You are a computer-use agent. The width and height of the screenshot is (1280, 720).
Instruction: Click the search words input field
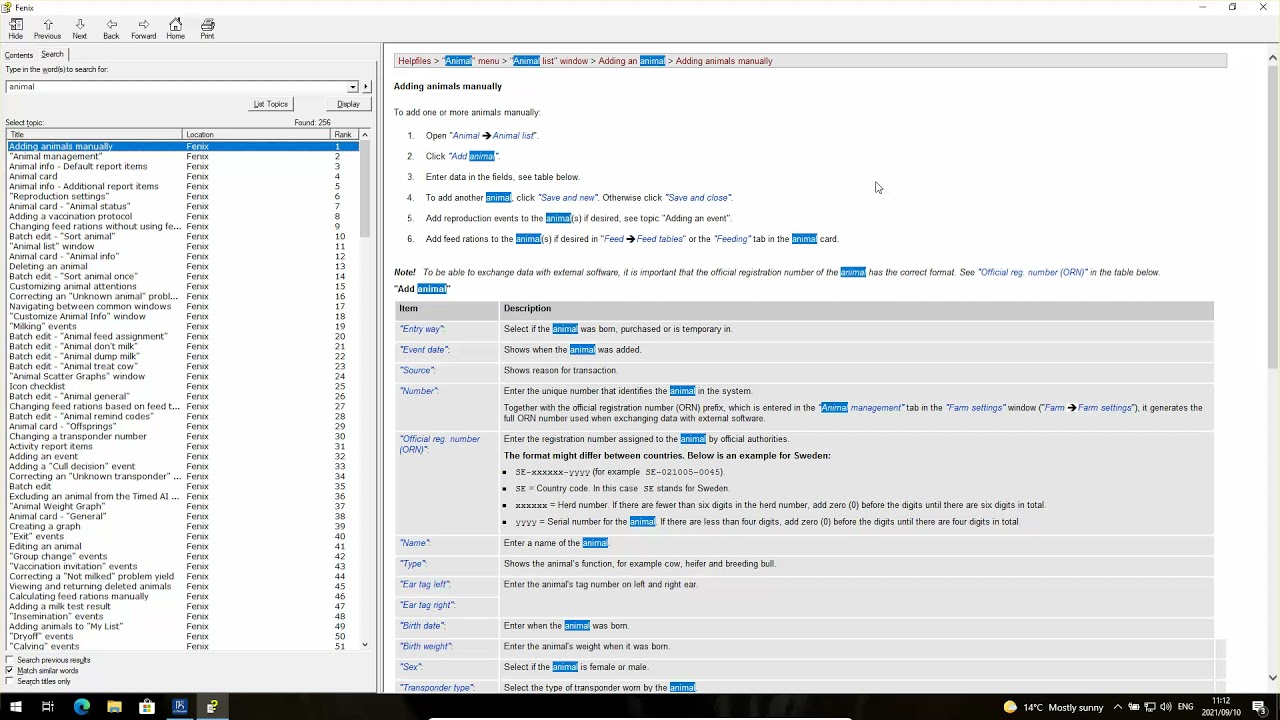176,87
